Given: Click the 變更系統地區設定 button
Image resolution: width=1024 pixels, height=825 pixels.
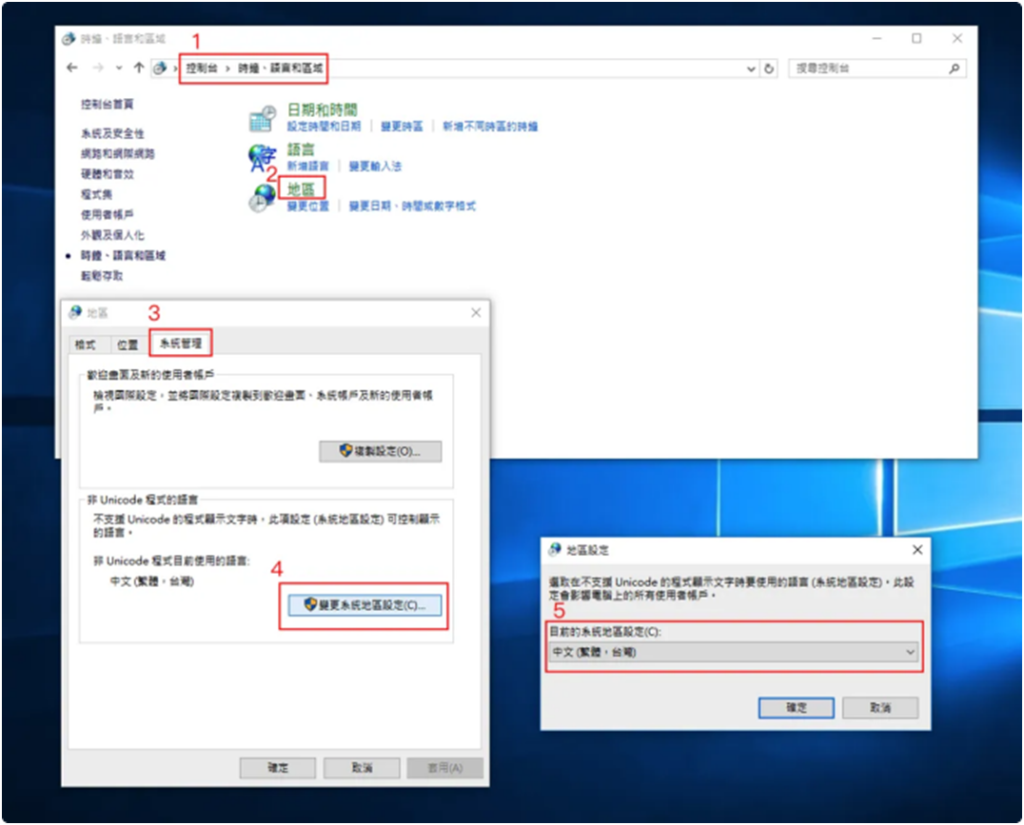Looking at the screenshot, I should [x=365, y=605].
